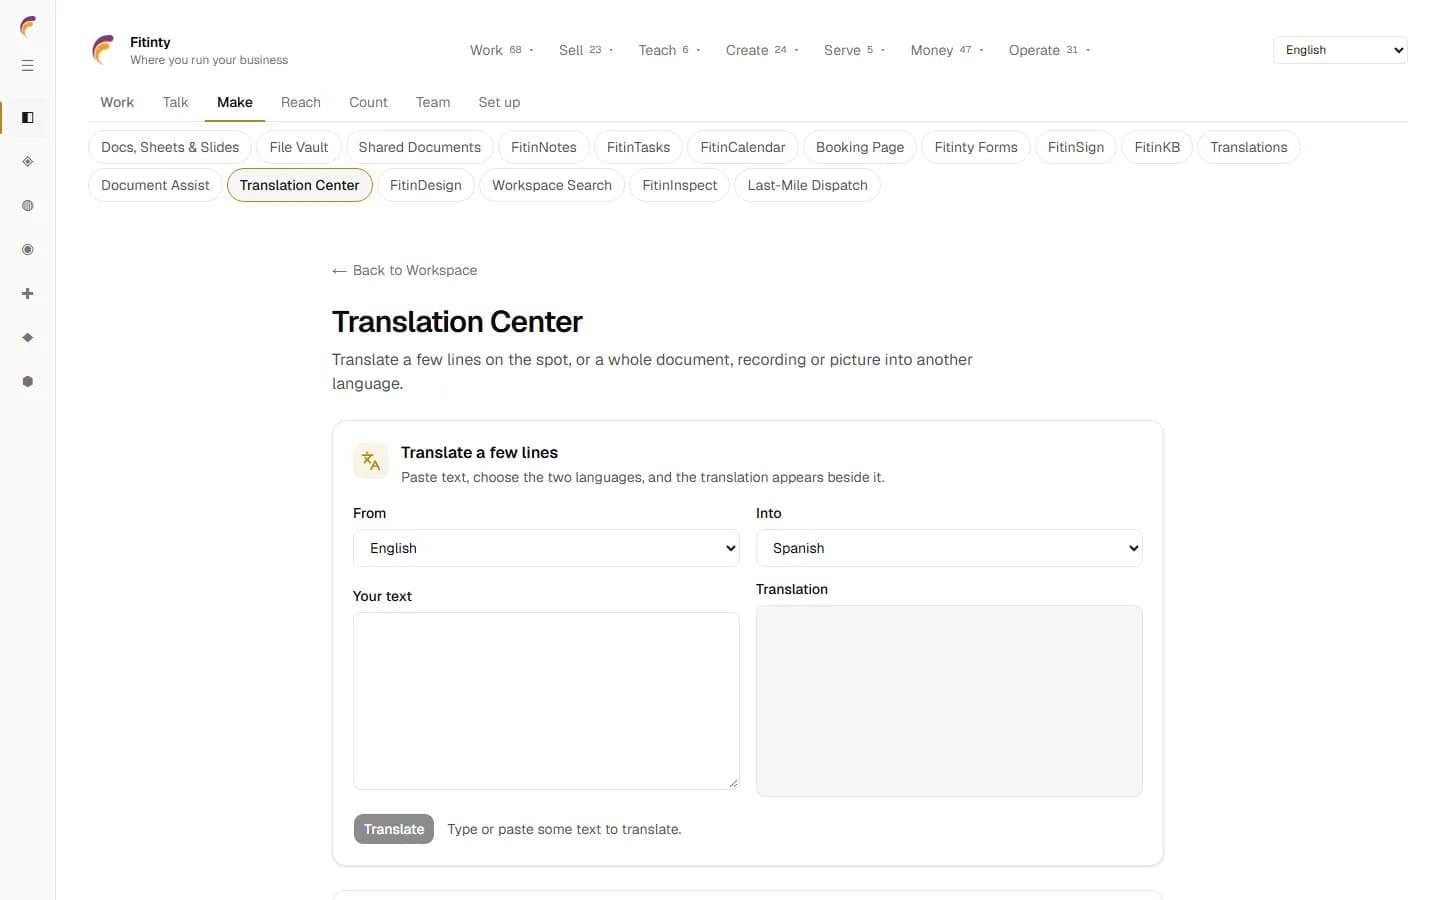Viewport: 1440px width, 900px height.
Task: Click the plus sidebar icon
Action: (x=28, y=294)
